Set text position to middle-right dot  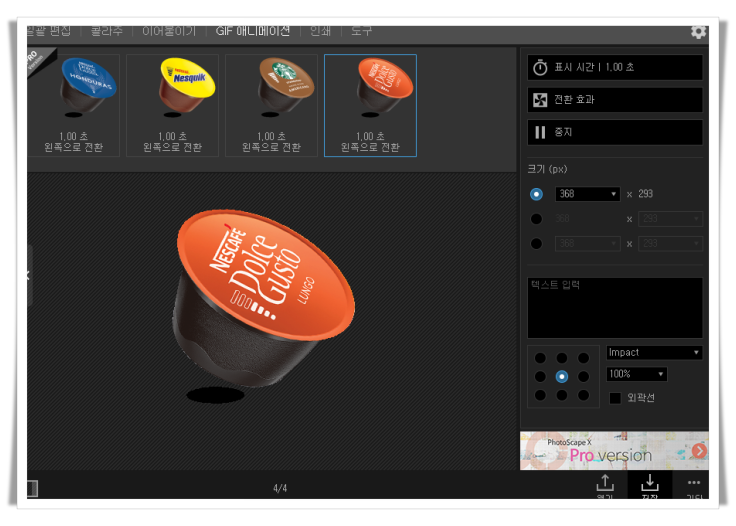click(583, 376)
